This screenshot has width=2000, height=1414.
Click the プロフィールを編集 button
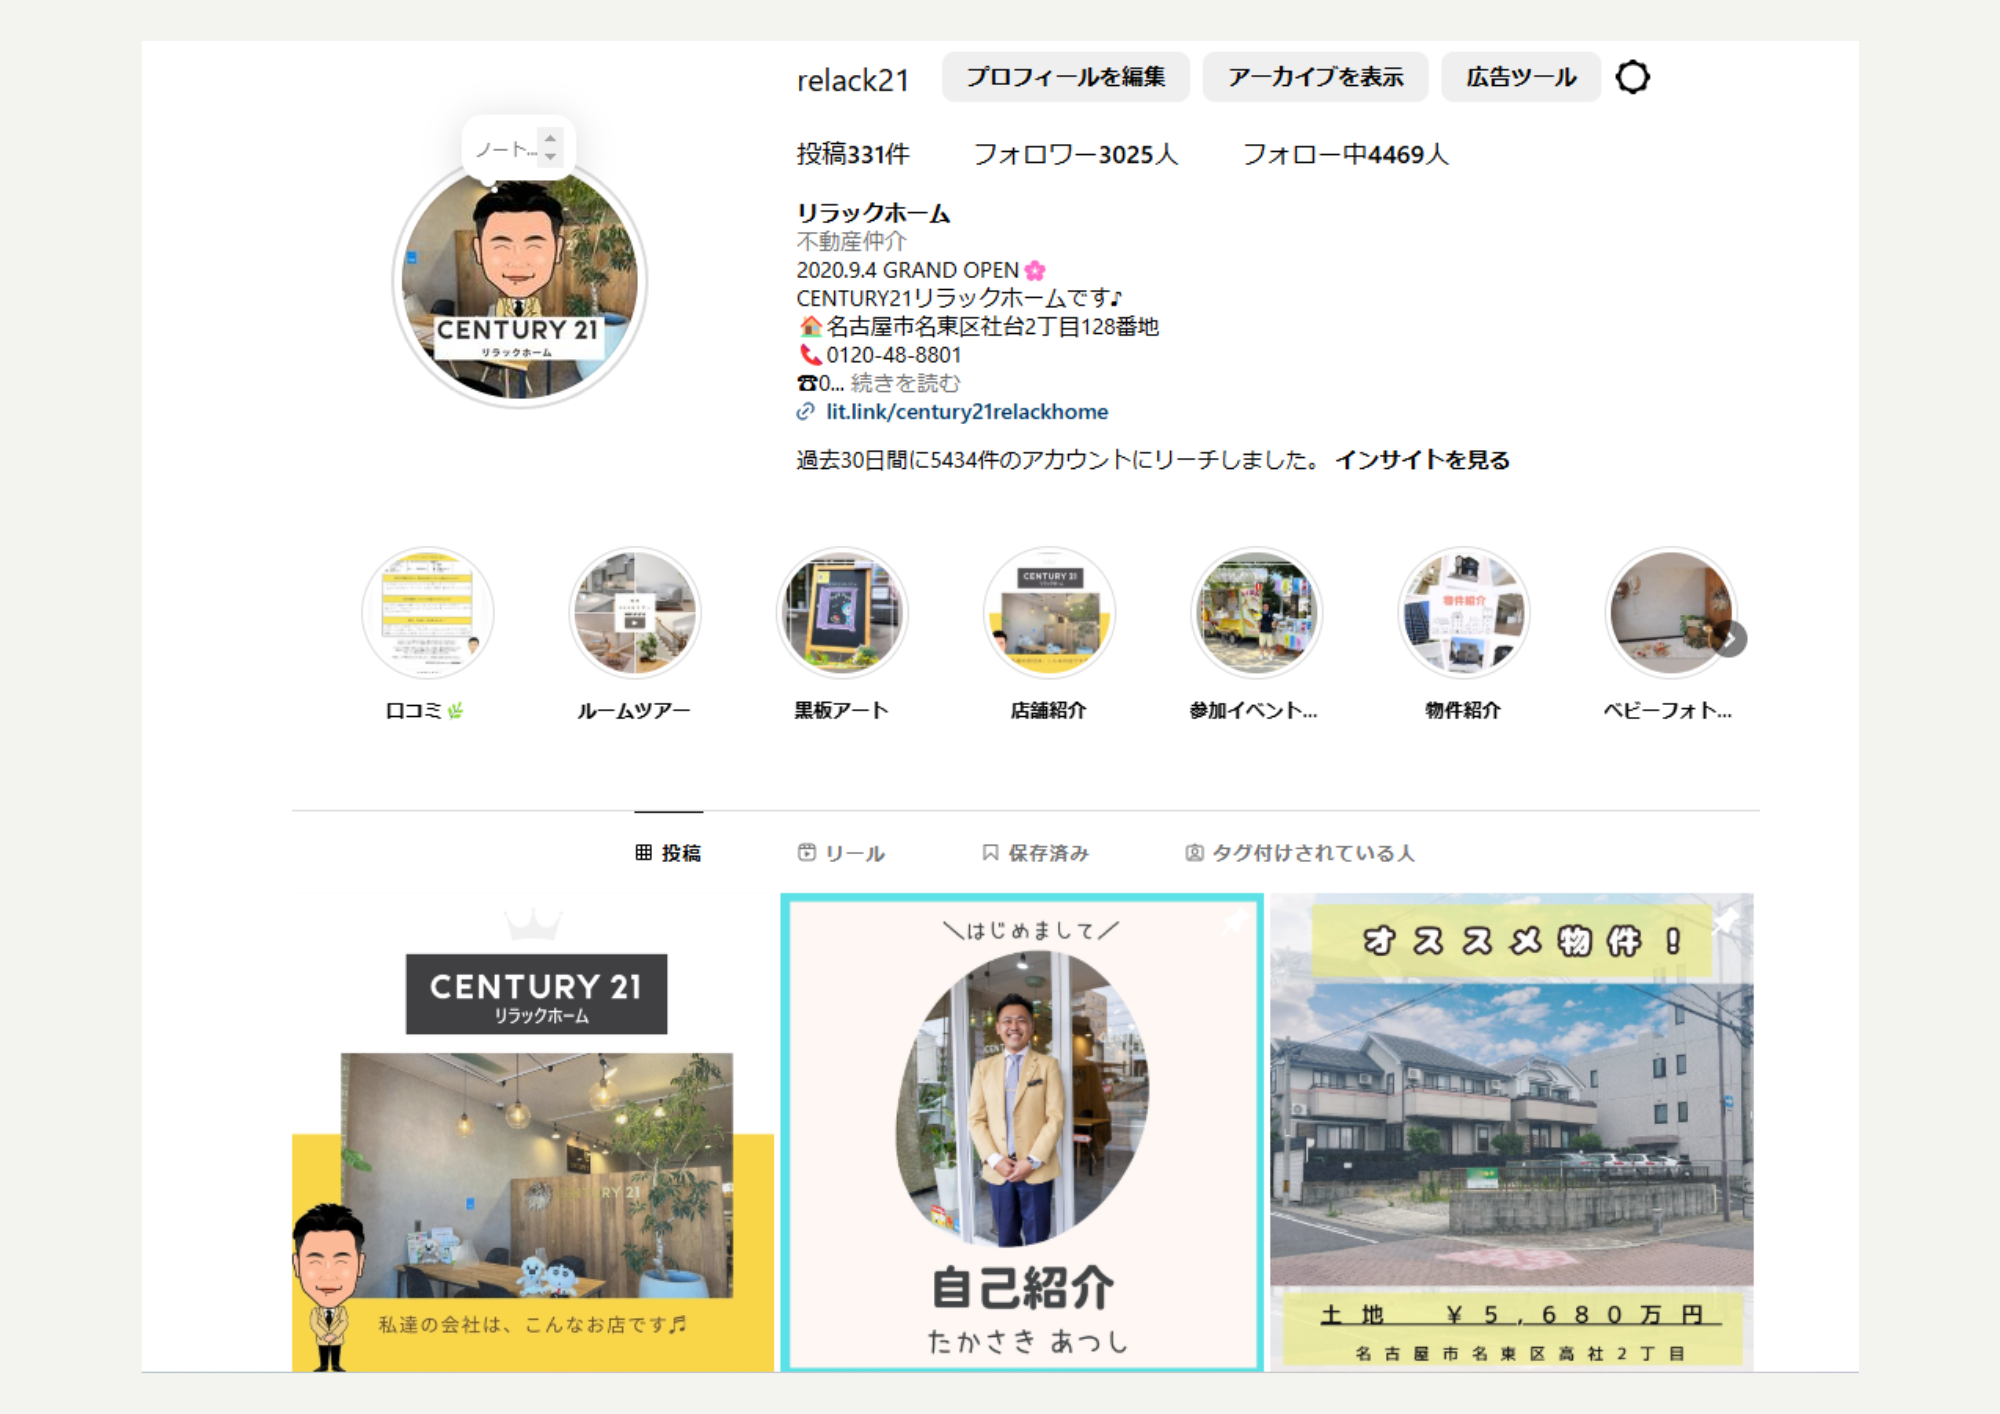click(x=1065, y=77)
